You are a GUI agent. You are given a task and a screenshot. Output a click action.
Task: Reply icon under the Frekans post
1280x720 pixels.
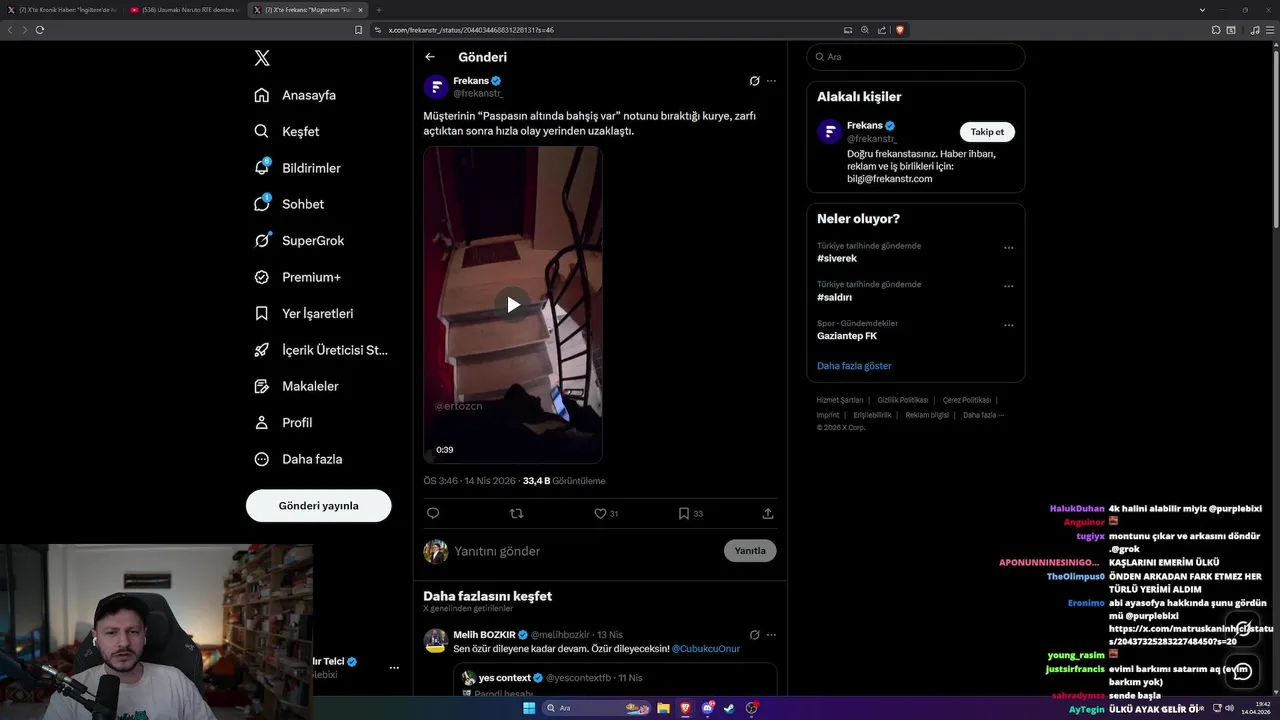(x=433, y=513)
